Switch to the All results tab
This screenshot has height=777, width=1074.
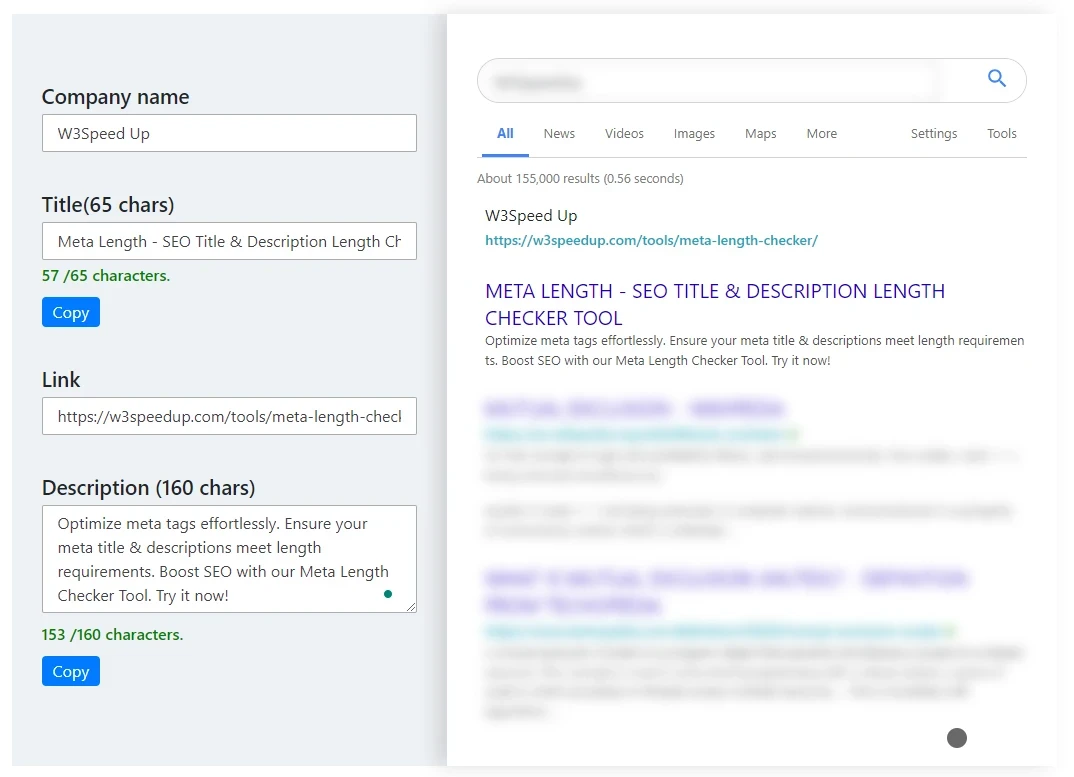[x=505, y=134]
